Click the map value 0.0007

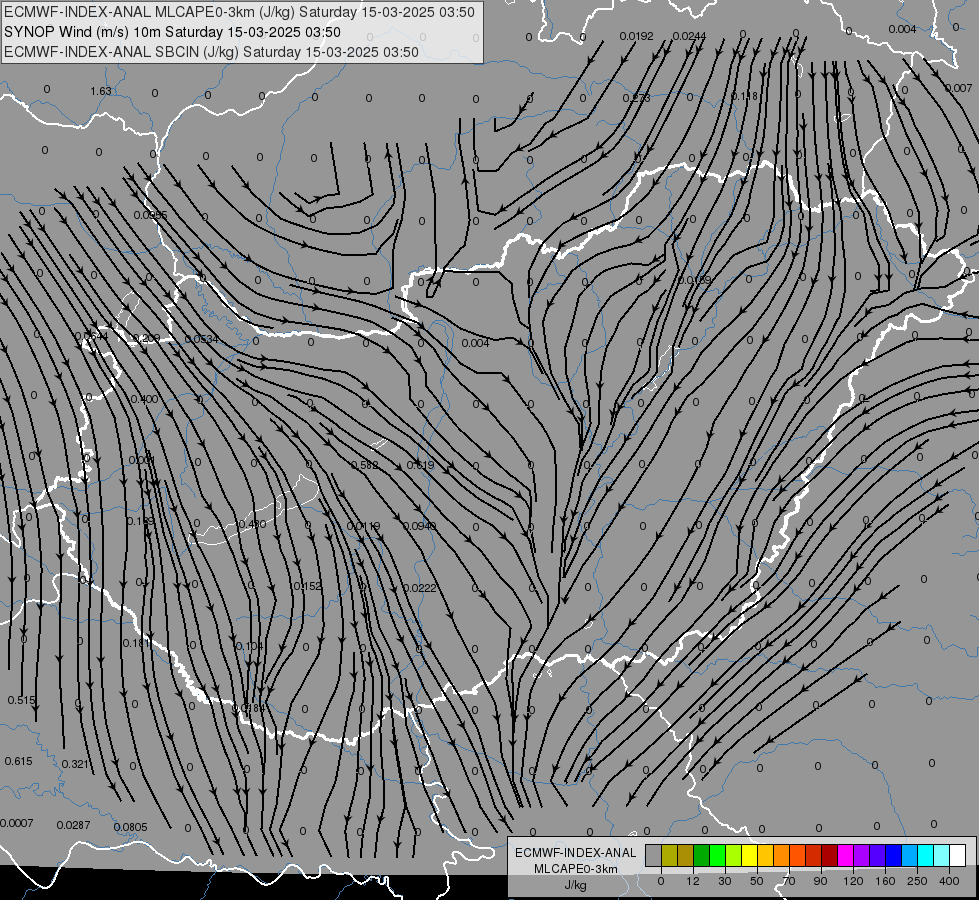[17, 823]
